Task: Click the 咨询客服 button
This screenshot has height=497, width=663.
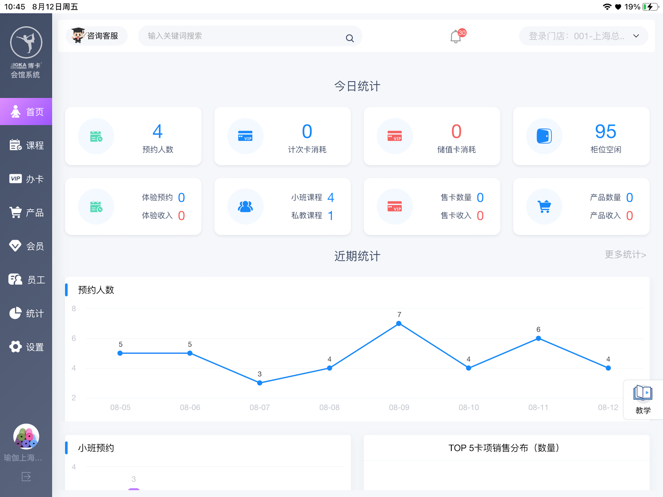Action: click(96, 36)
